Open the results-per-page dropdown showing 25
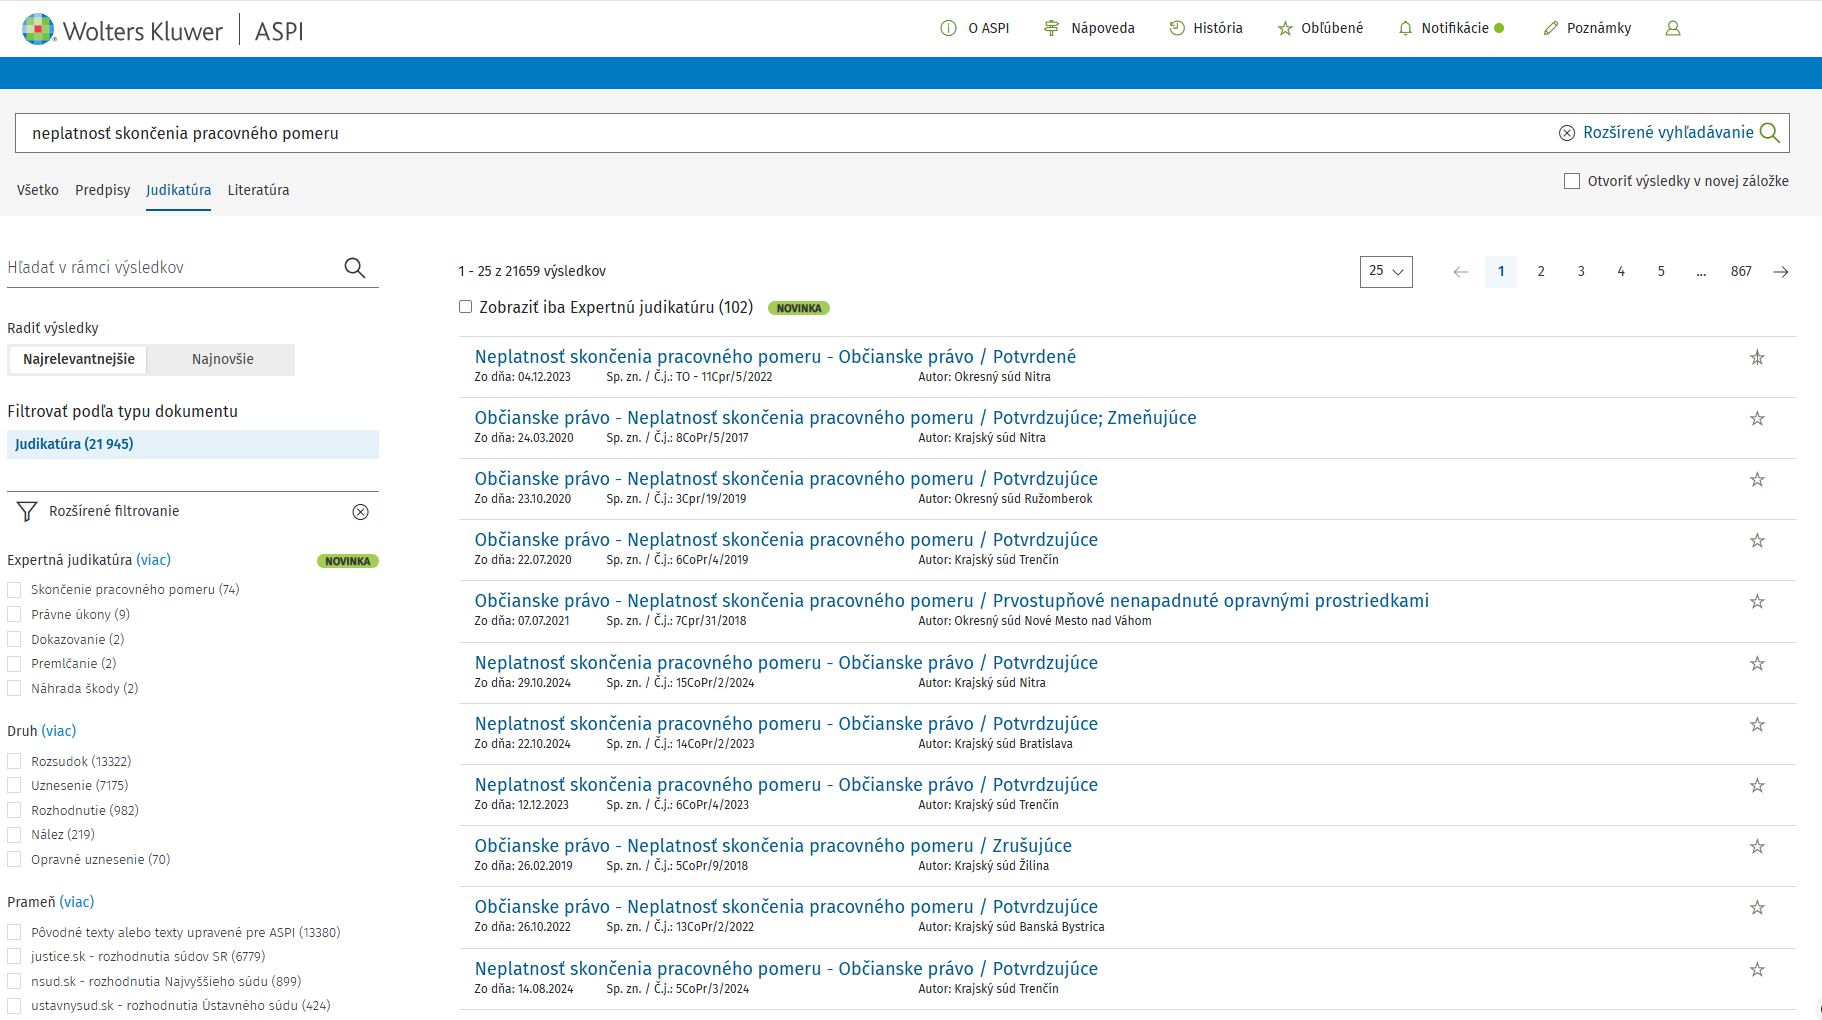The height and width of the screenshot is (1020, 1822). click(x=1385, y=272)
